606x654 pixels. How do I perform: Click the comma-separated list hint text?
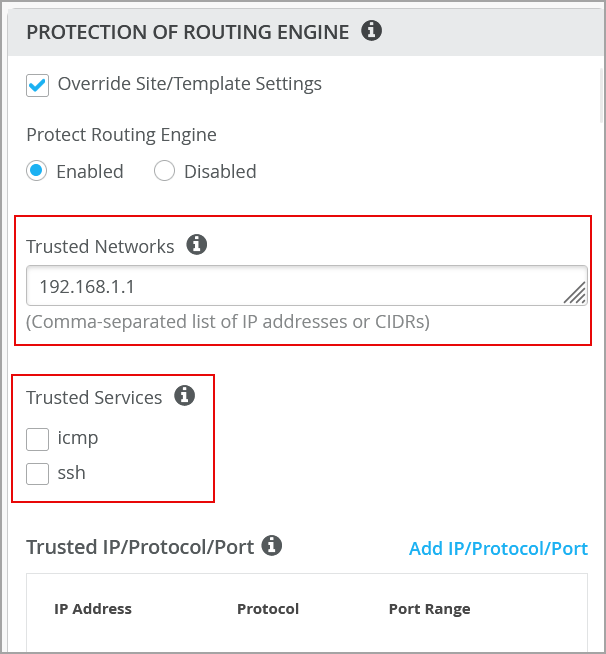227,321
